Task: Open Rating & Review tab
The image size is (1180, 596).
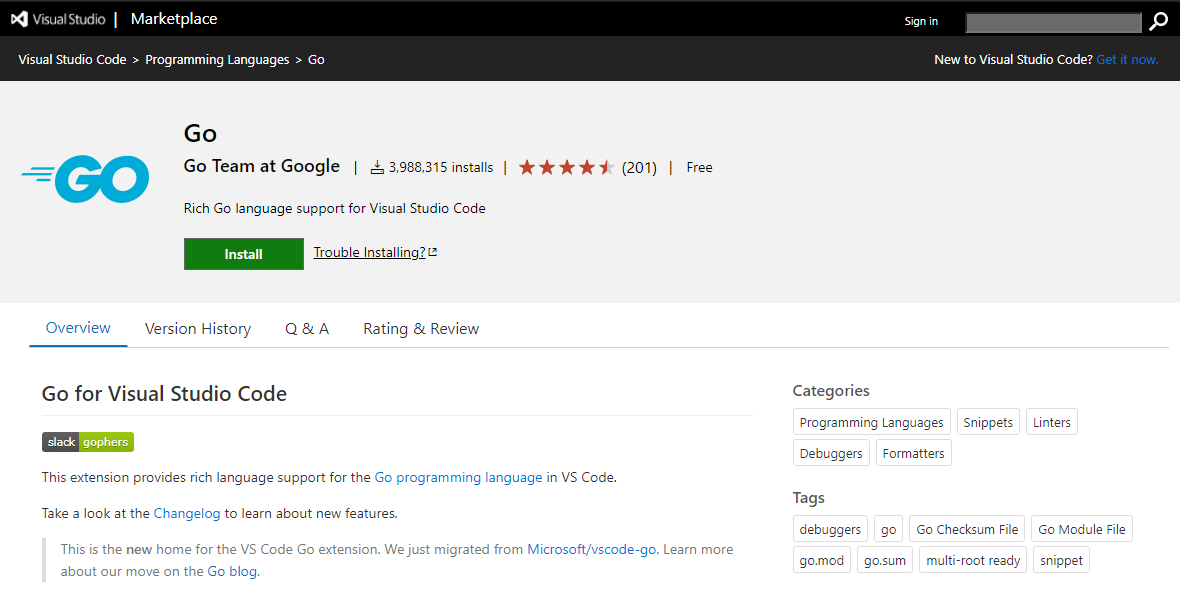Action: (x=421, y=329)
